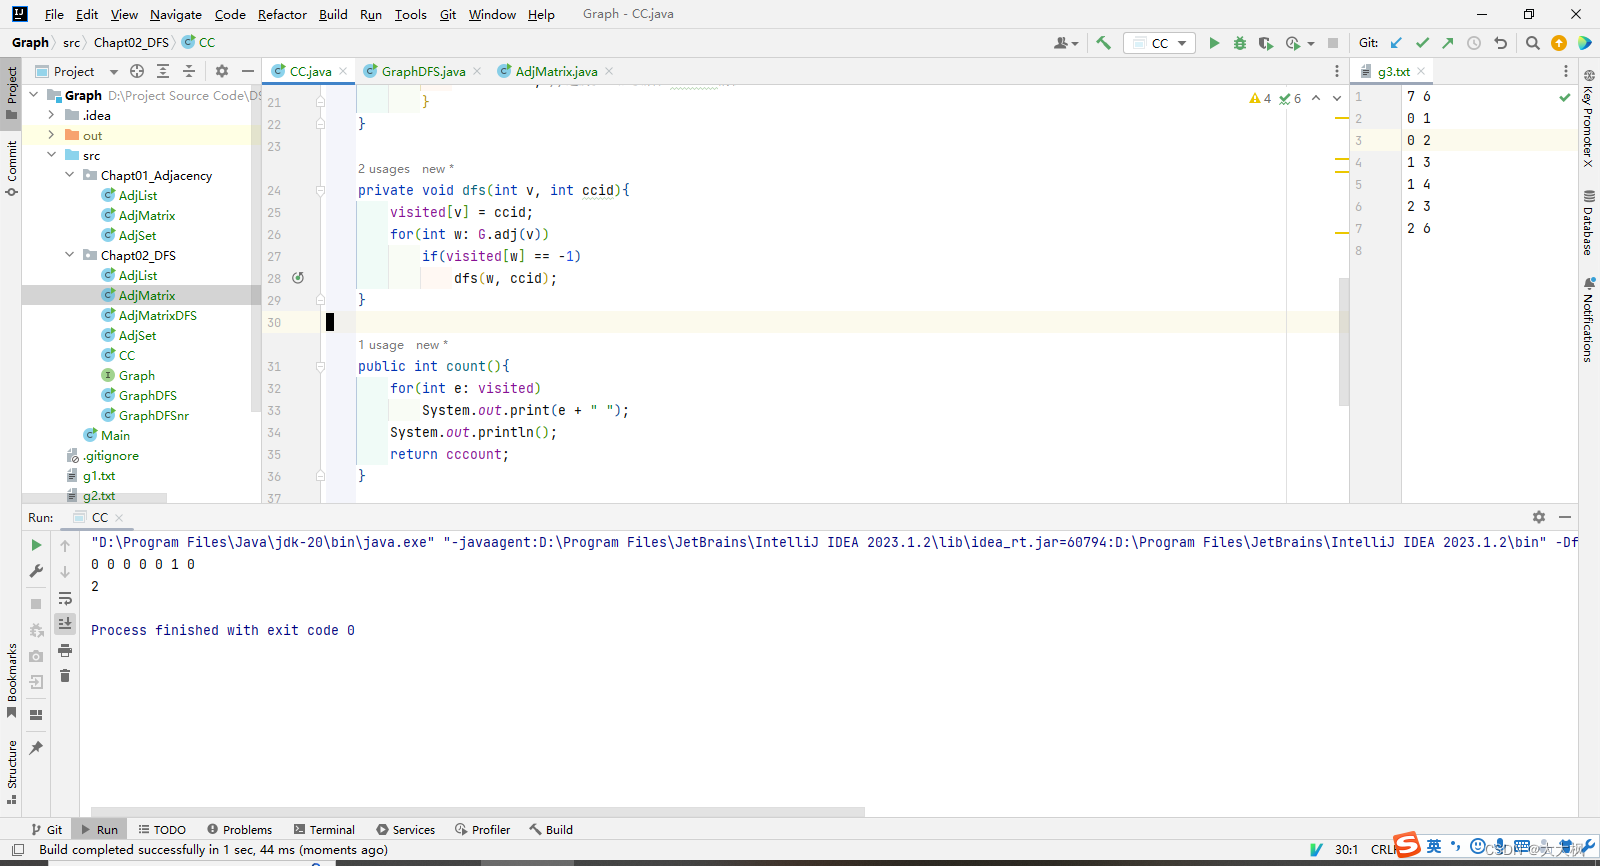The image size is (1600, 866).
Task: Open the Refactor menu
Action: coord(282,14)
